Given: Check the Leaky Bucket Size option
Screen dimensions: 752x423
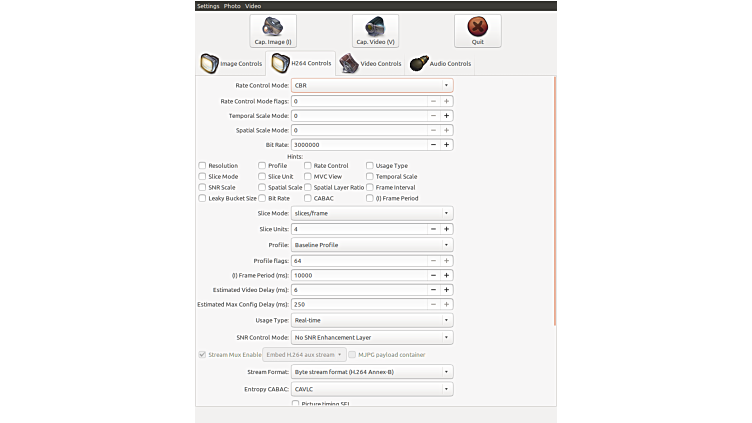Looking at the screenshot, I should point(202,198).
